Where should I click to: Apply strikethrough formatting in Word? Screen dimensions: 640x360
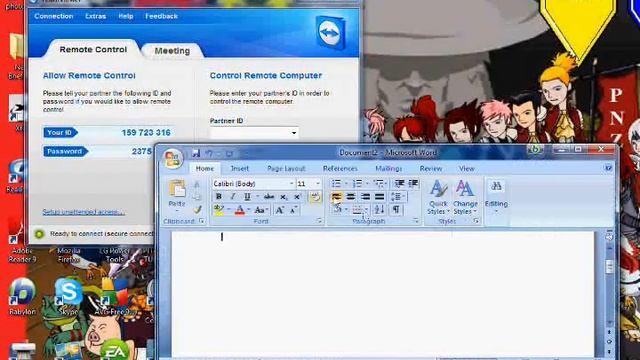point(269,197)
